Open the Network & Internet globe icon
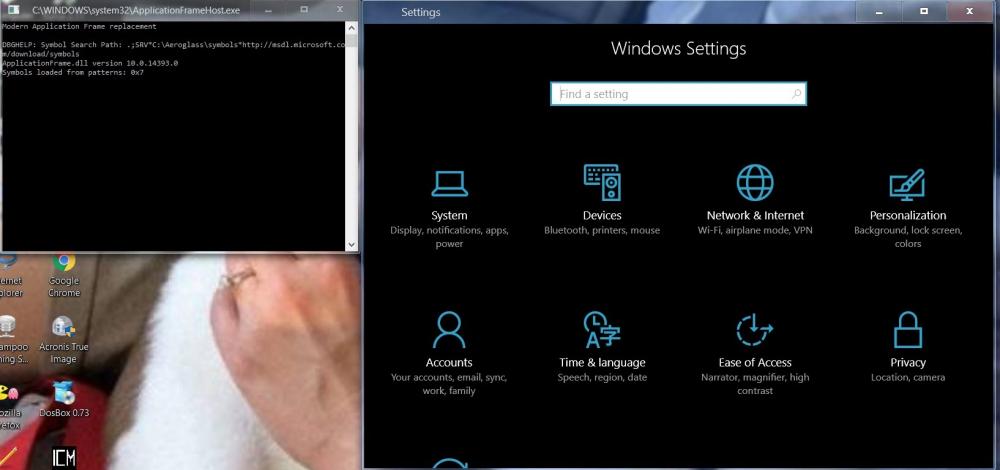 [x=755, y=183]
